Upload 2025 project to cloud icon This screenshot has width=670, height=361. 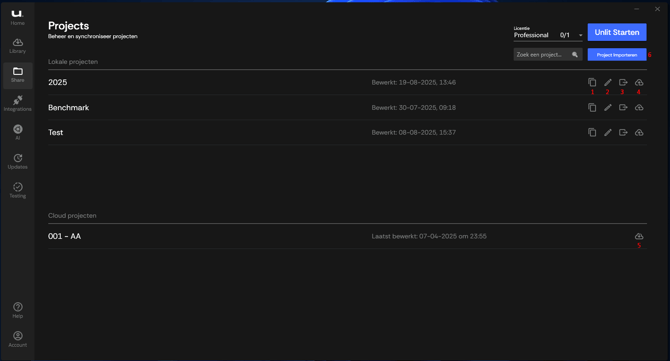click(639, 82)
